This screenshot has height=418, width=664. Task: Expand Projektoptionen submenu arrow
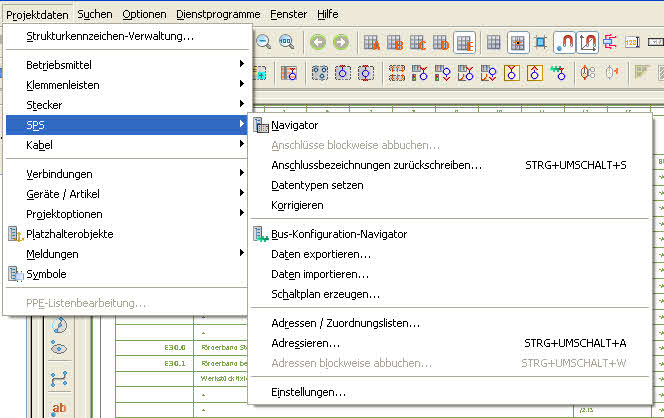(241, 213)
